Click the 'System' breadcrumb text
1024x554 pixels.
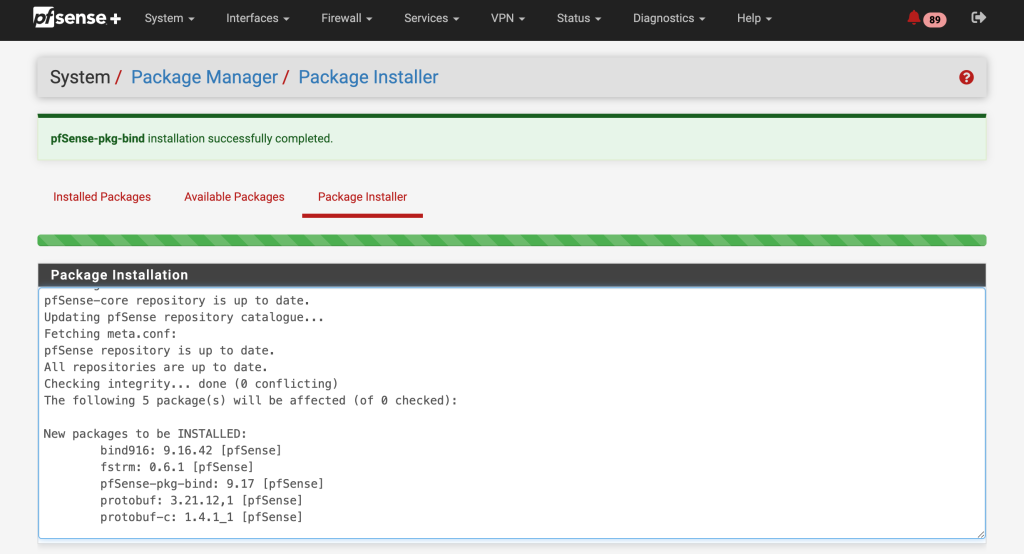[x=80, y=77]
